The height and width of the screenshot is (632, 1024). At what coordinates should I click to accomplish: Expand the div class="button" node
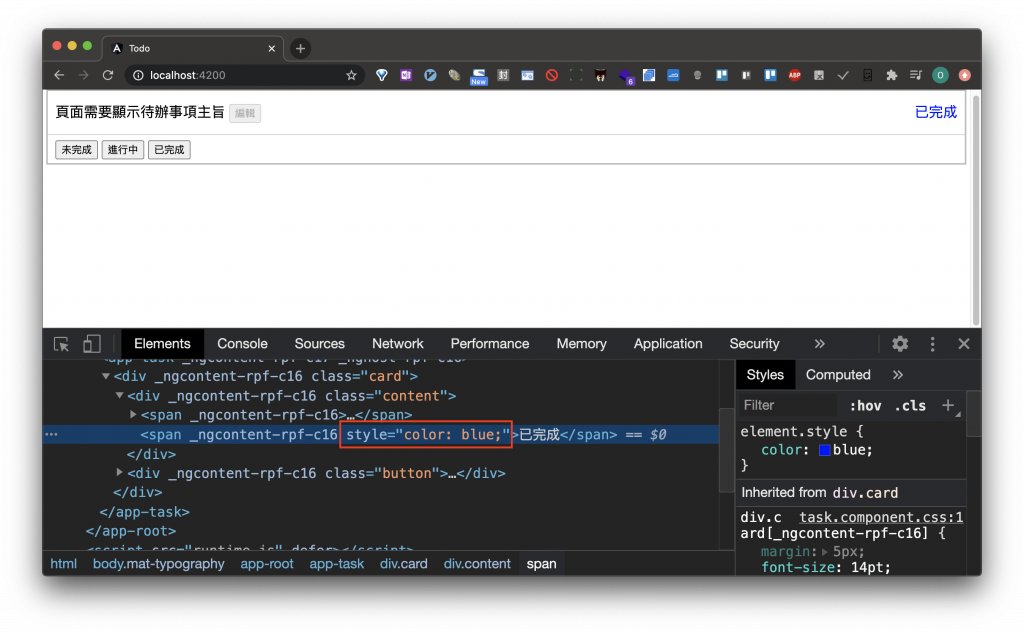click(120, 471)
